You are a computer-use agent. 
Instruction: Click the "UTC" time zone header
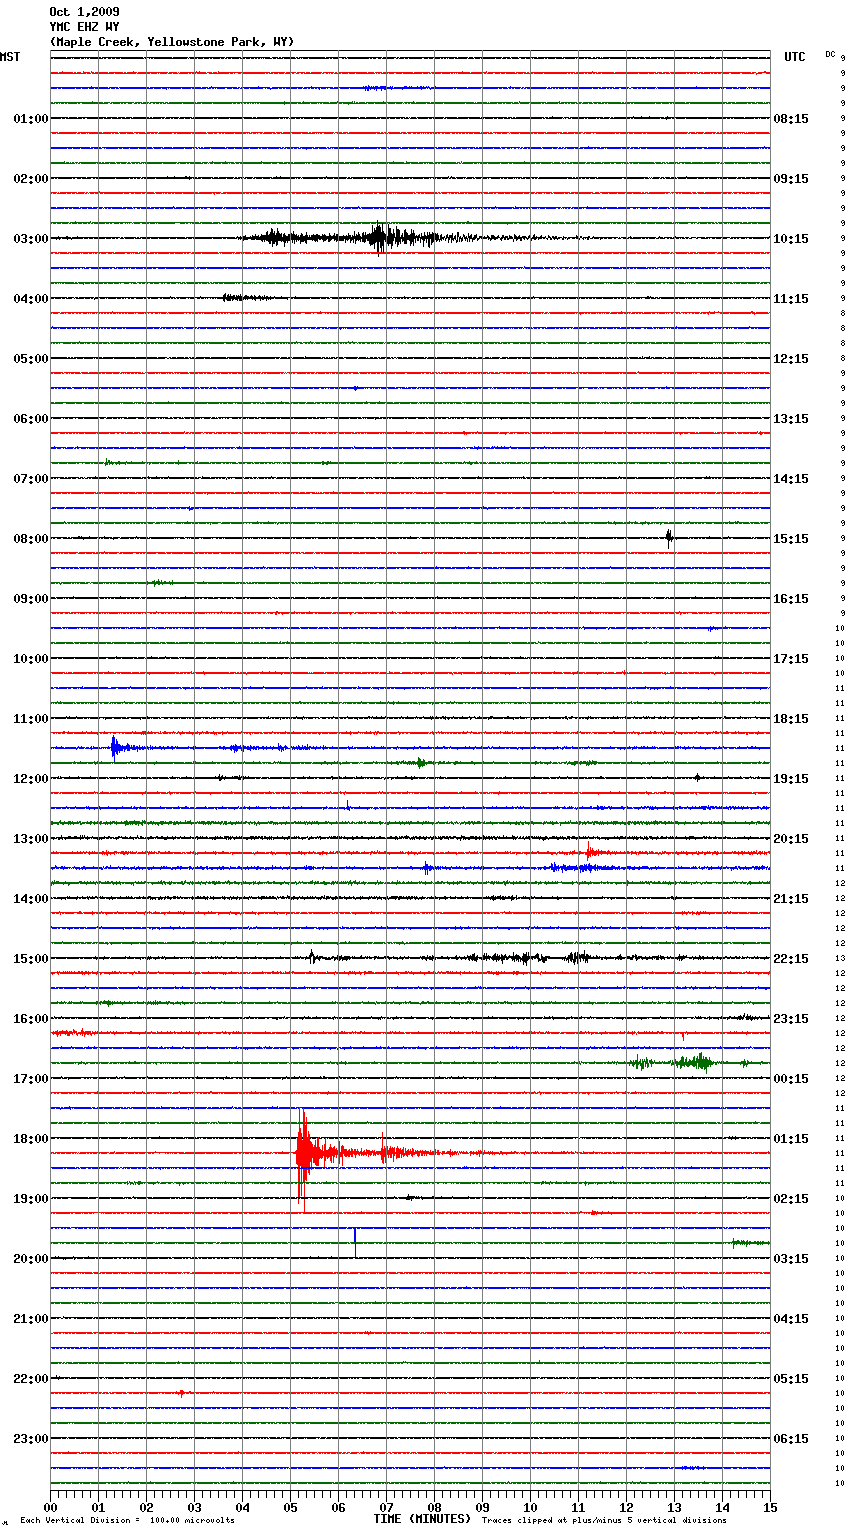tap(795, 57)
